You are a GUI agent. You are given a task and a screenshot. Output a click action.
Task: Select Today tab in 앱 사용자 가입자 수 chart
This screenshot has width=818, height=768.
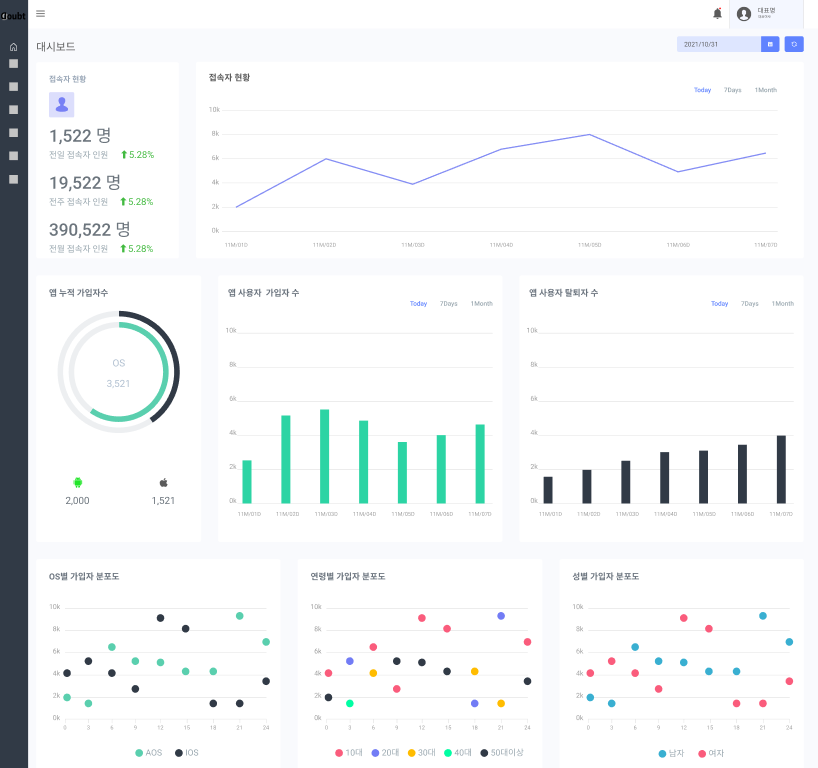(418, 304)
